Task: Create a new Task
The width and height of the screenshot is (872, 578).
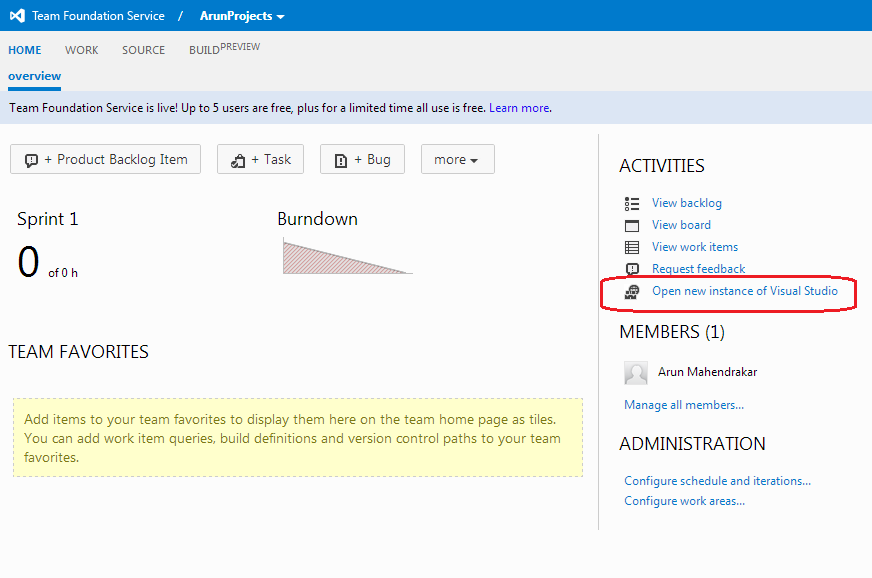Action: click(x=260, y=159)
